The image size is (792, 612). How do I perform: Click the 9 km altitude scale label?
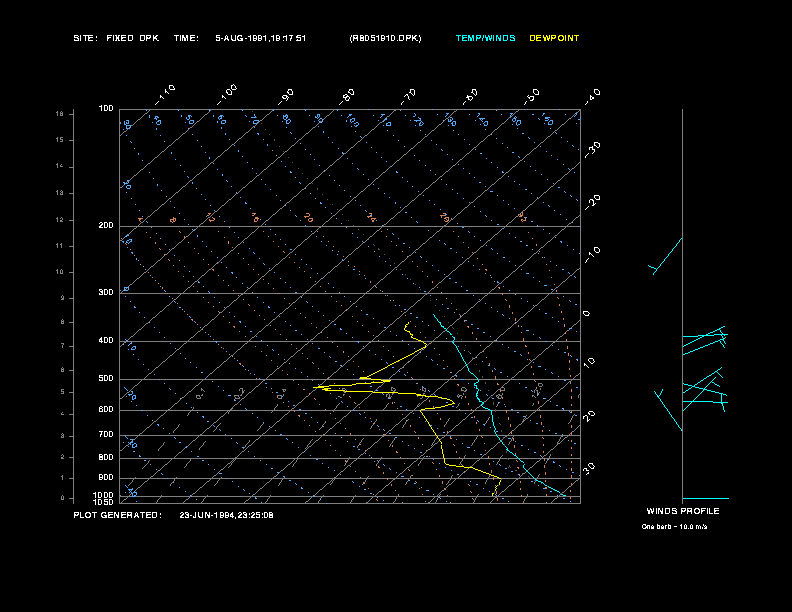(x=63, y=298)
